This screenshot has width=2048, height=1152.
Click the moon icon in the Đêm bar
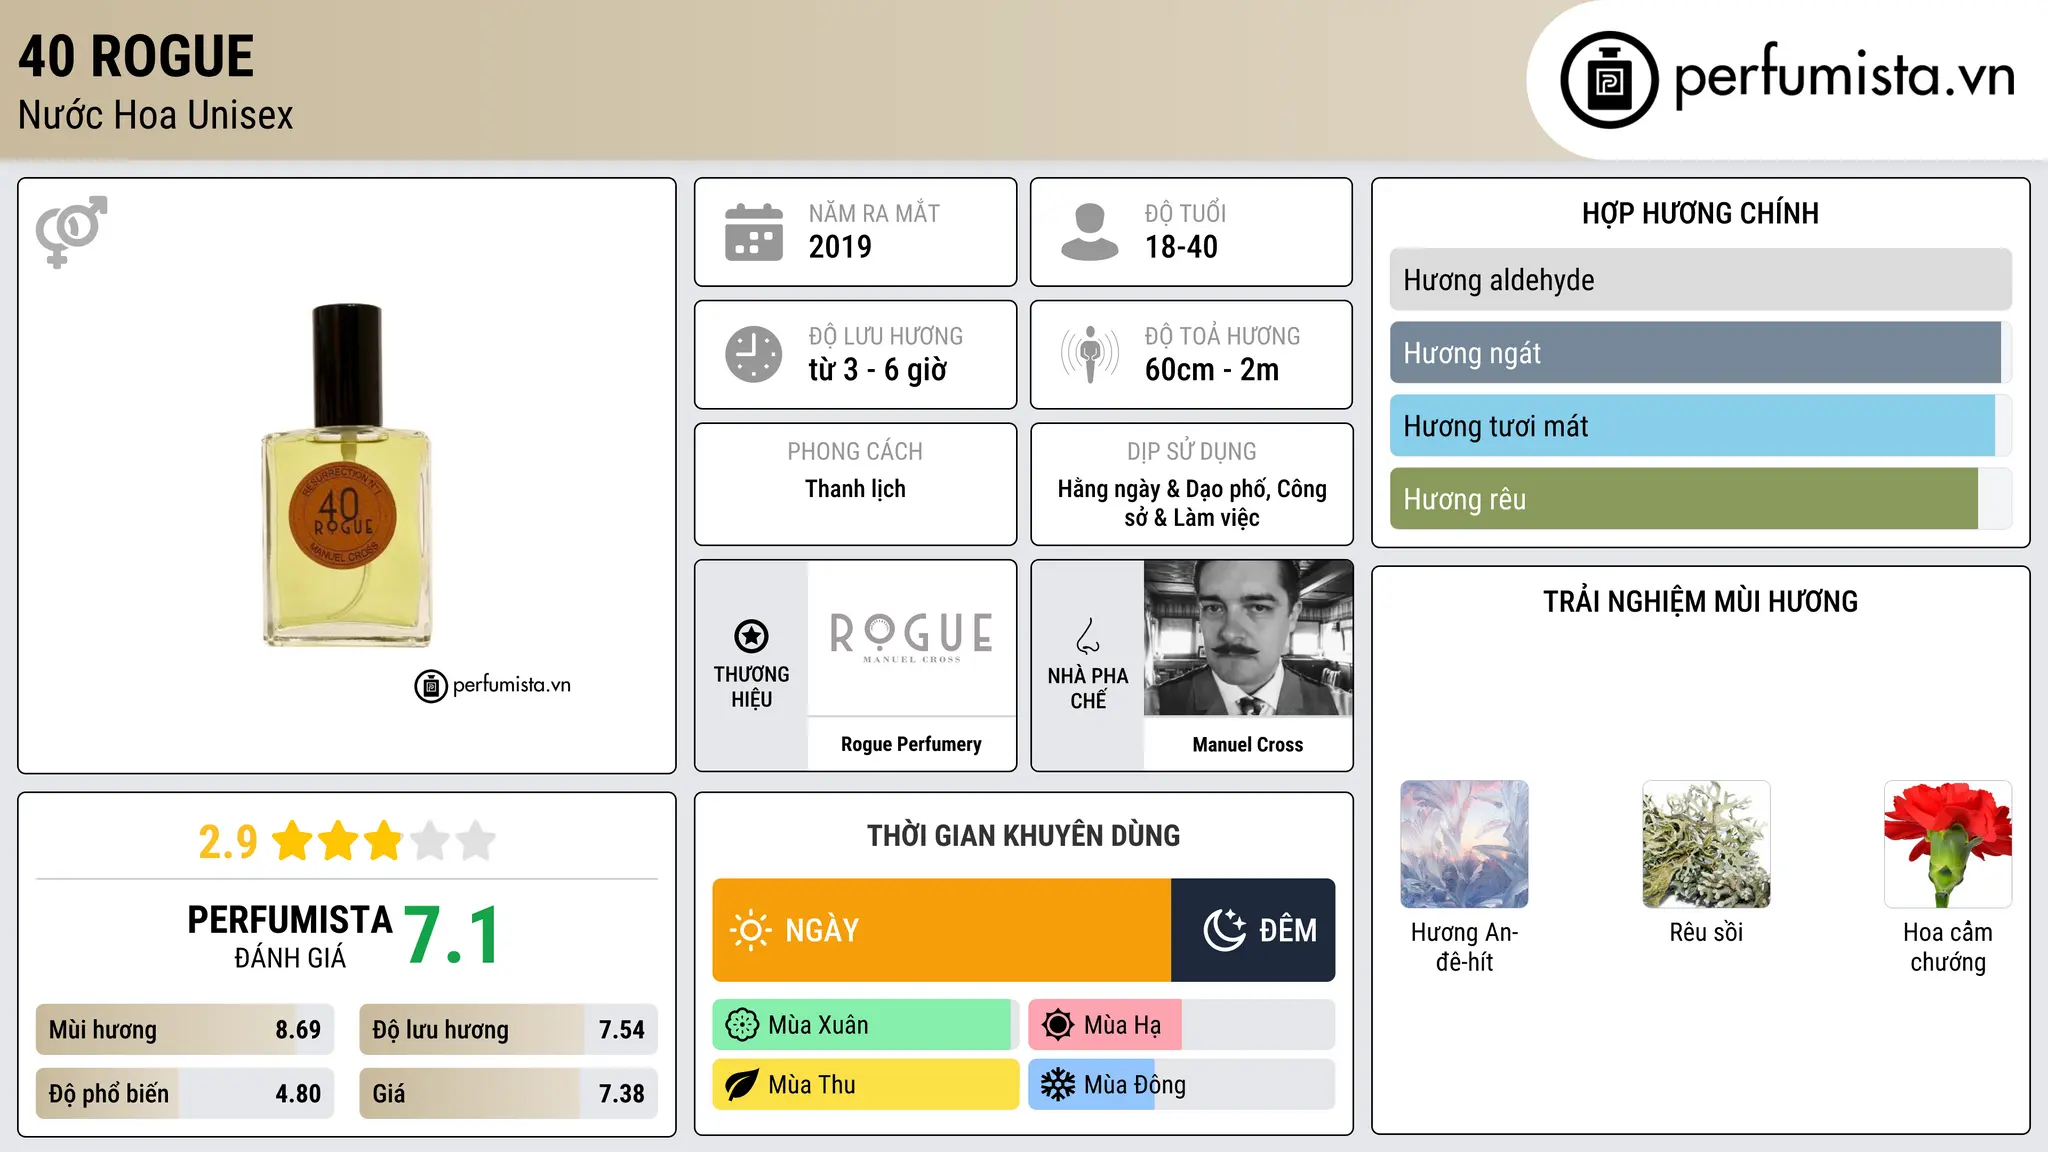pyautogui.click(x=1224, y=930)
